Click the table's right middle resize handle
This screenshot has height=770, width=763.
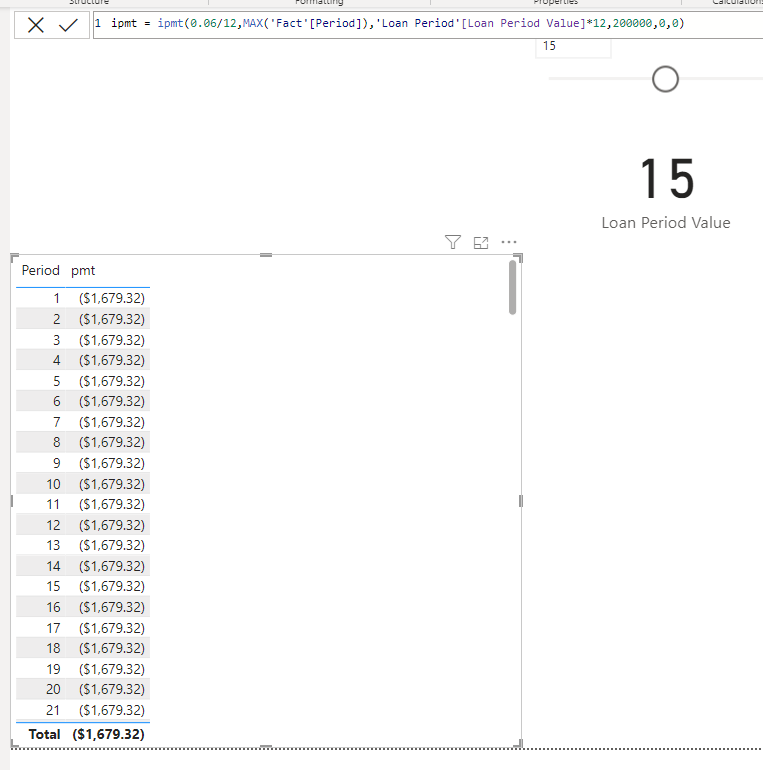[x=521, y=501]
